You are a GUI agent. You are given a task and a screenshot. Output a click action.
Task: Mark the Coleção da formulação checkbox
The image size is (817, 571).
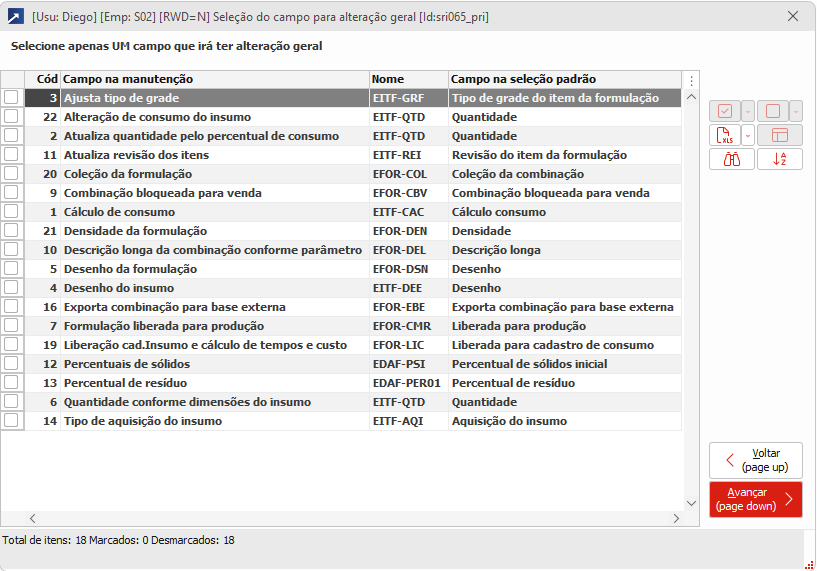[11, 173]
